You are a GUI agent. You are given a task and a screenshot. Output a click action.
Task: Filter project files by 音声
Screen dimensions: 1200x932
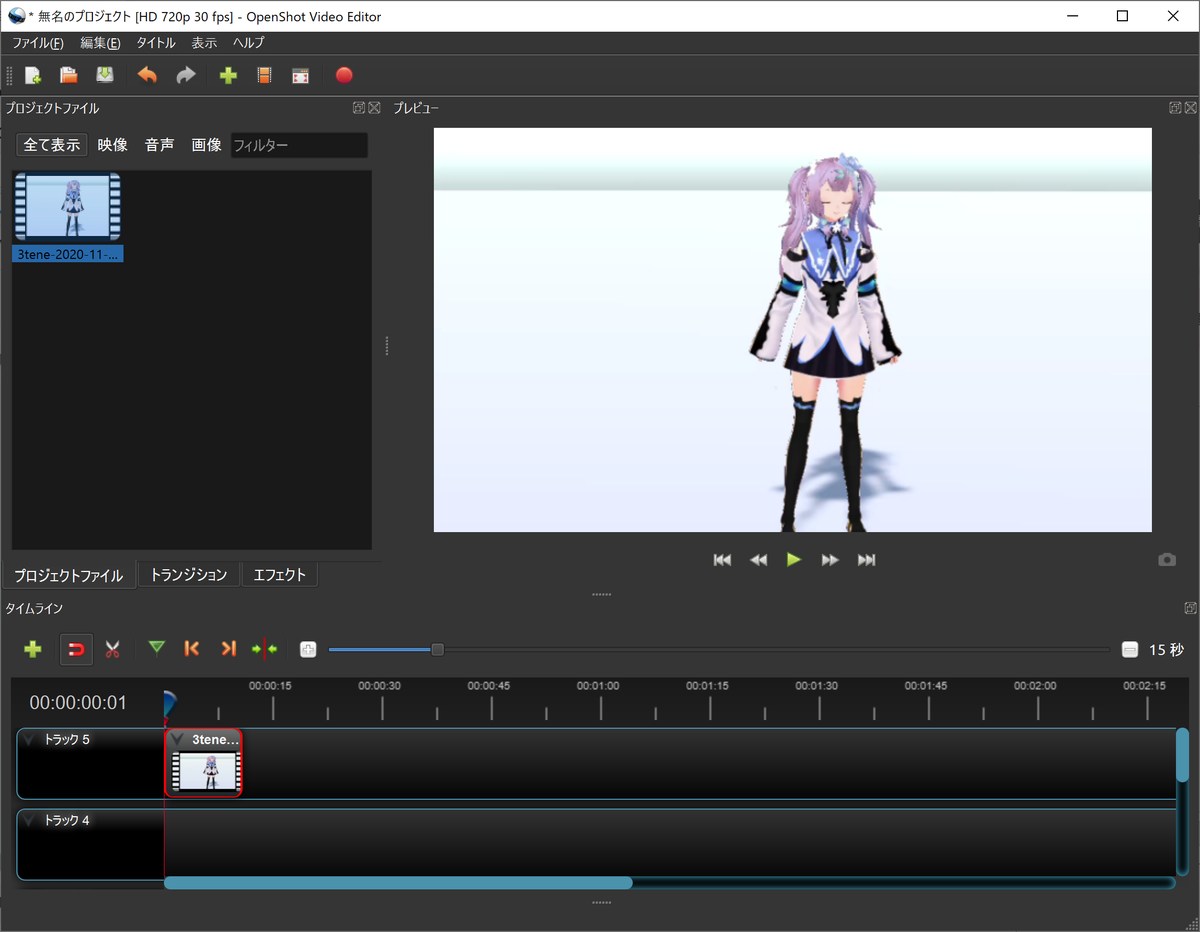(160, 145)
